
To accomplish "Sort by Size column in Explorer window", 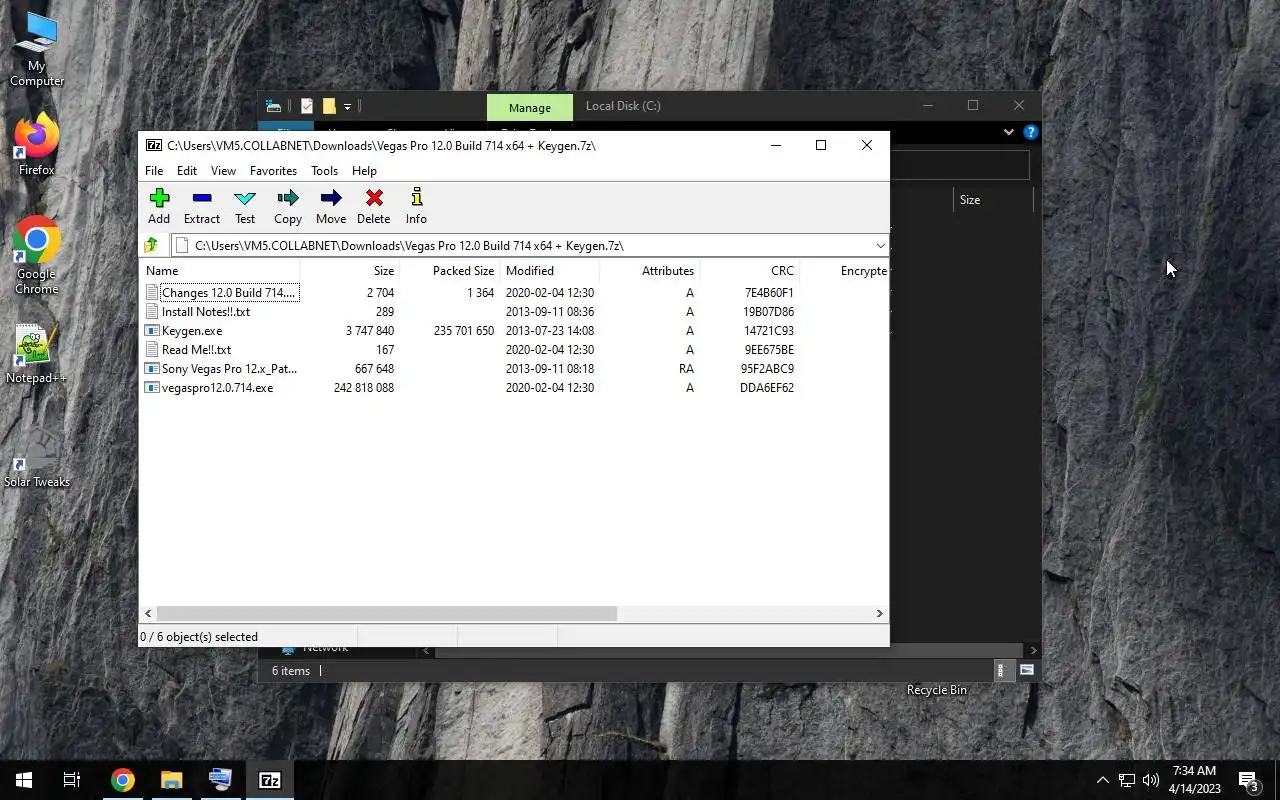I will [x=970, y=200].
